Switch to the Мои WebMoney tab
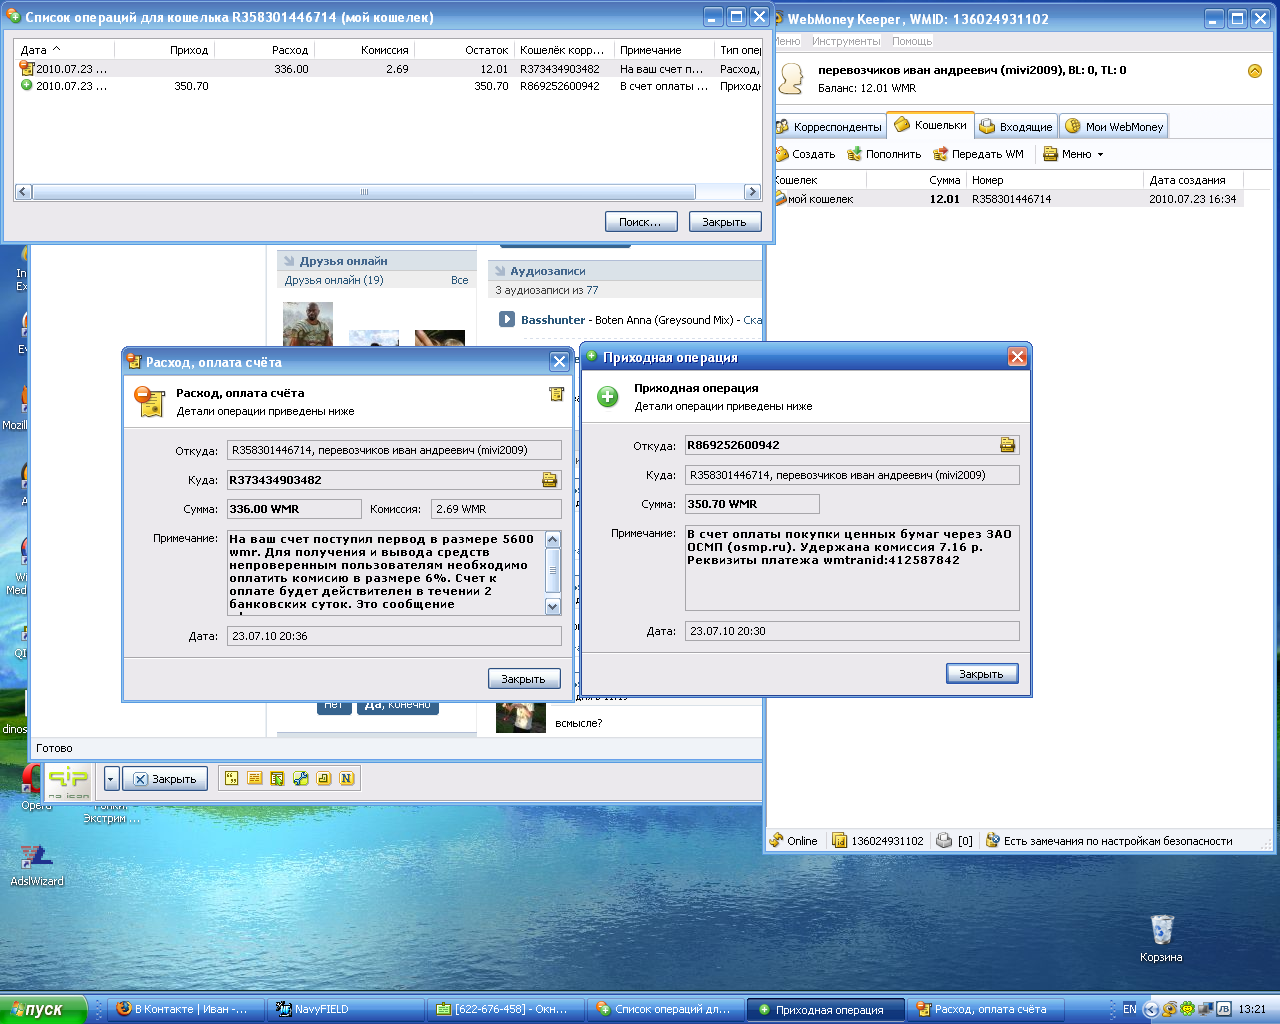Image resolution: width=1280 pixels, height=1024 pixels. point(1114,127)
